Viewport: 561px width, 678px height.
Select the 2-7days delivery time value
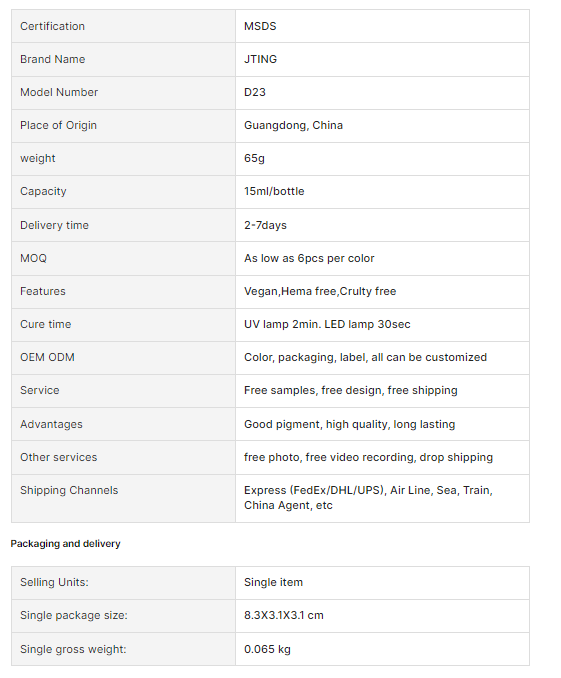265,225
